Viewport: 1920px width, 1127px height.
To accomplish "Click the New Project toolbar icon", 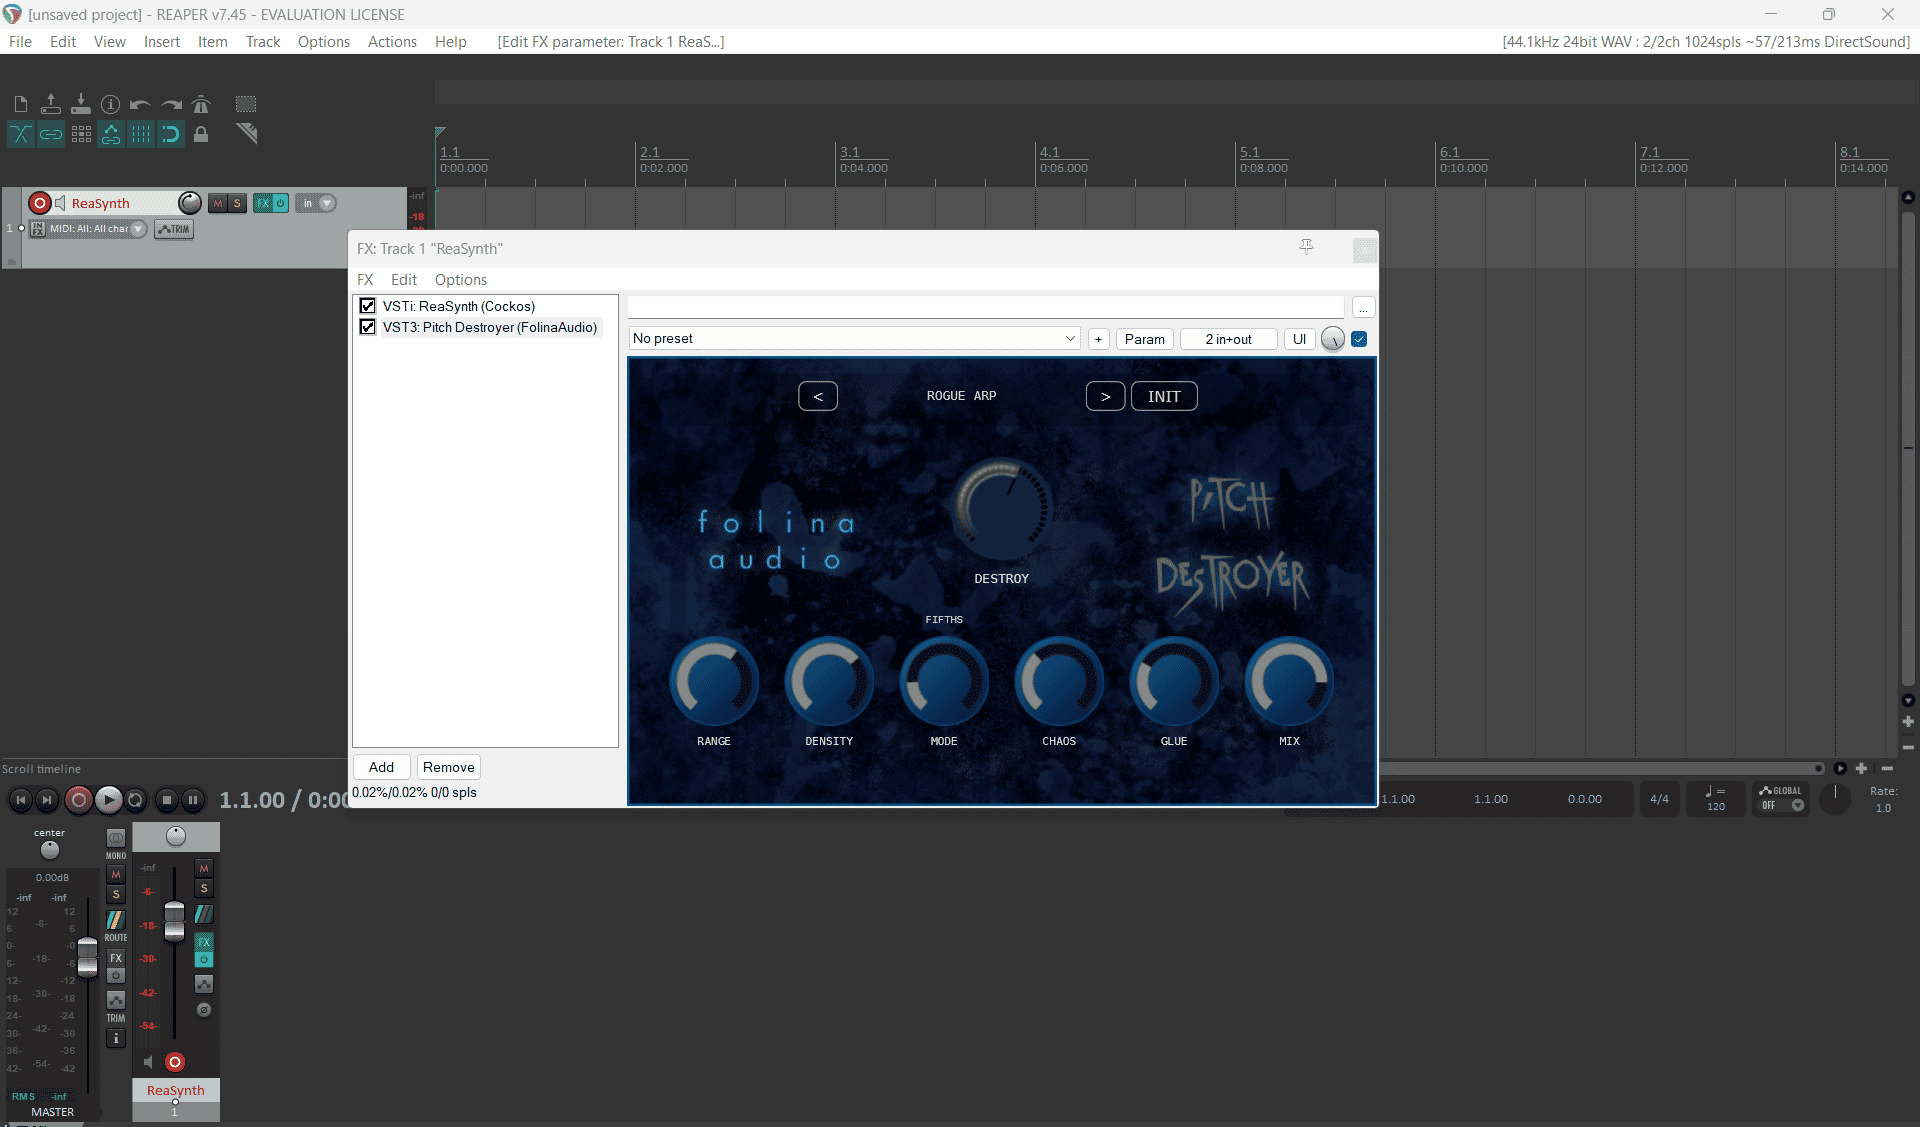I will [20, 104].
